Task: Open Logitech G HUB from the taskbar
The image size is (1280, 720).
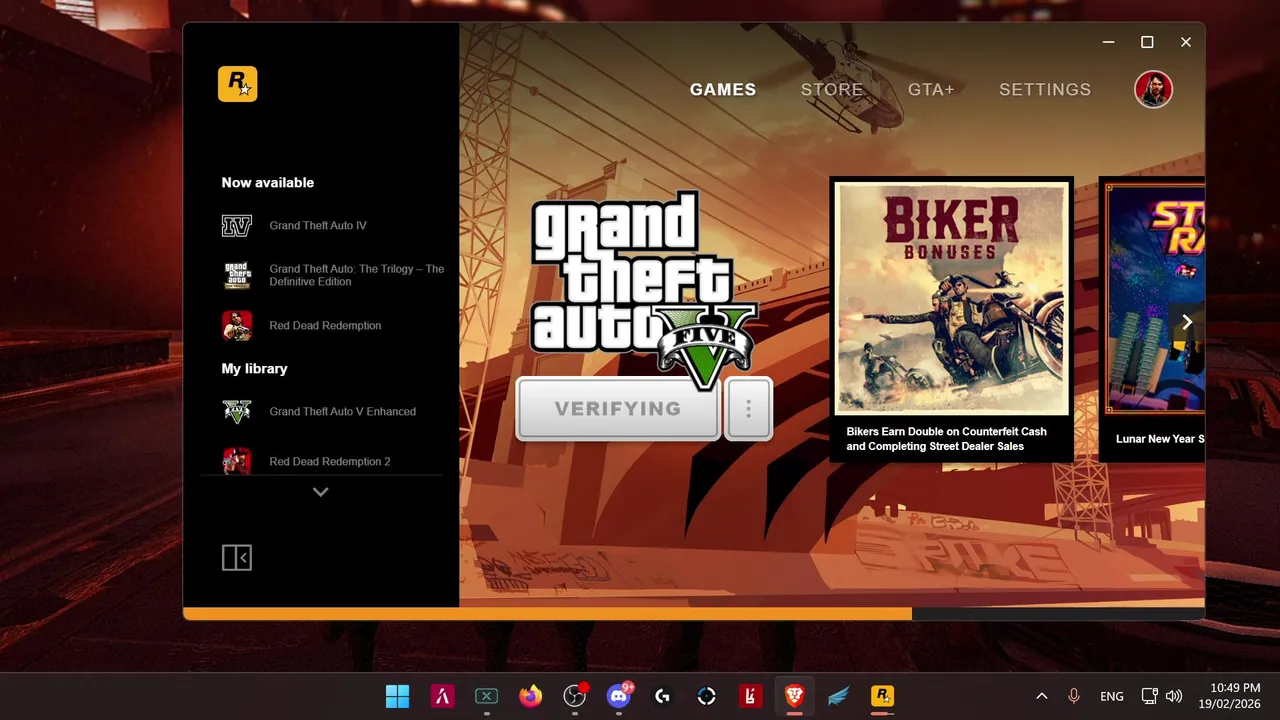Action: (662, 696)
